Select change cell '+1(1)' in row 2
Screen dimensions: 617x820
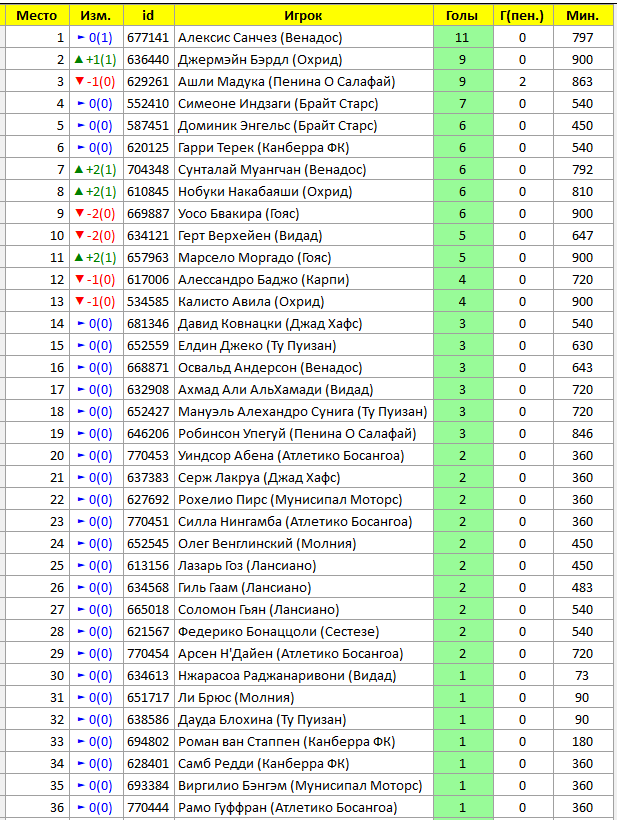pyautogui.click(x=96, y=60)
